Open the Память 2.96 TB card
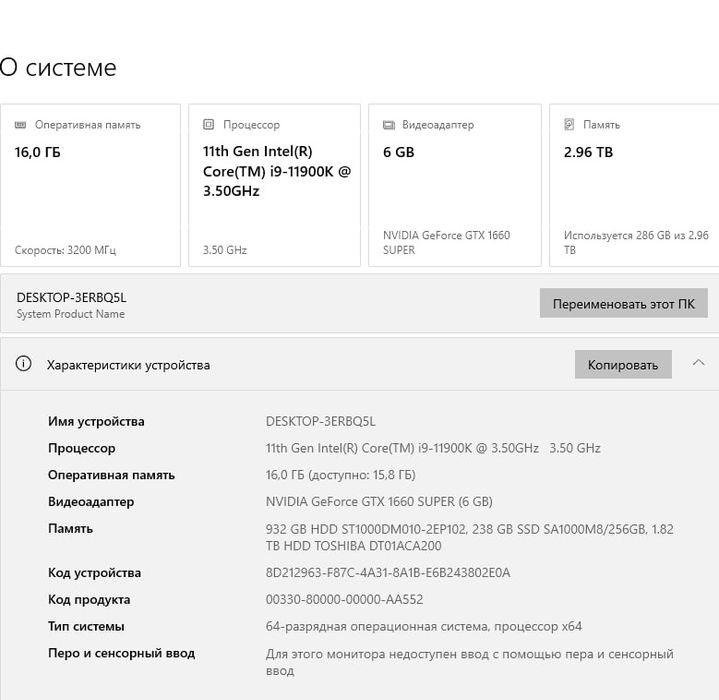The width and height of the screenshot is (719, 700). (x=635, y=185)
